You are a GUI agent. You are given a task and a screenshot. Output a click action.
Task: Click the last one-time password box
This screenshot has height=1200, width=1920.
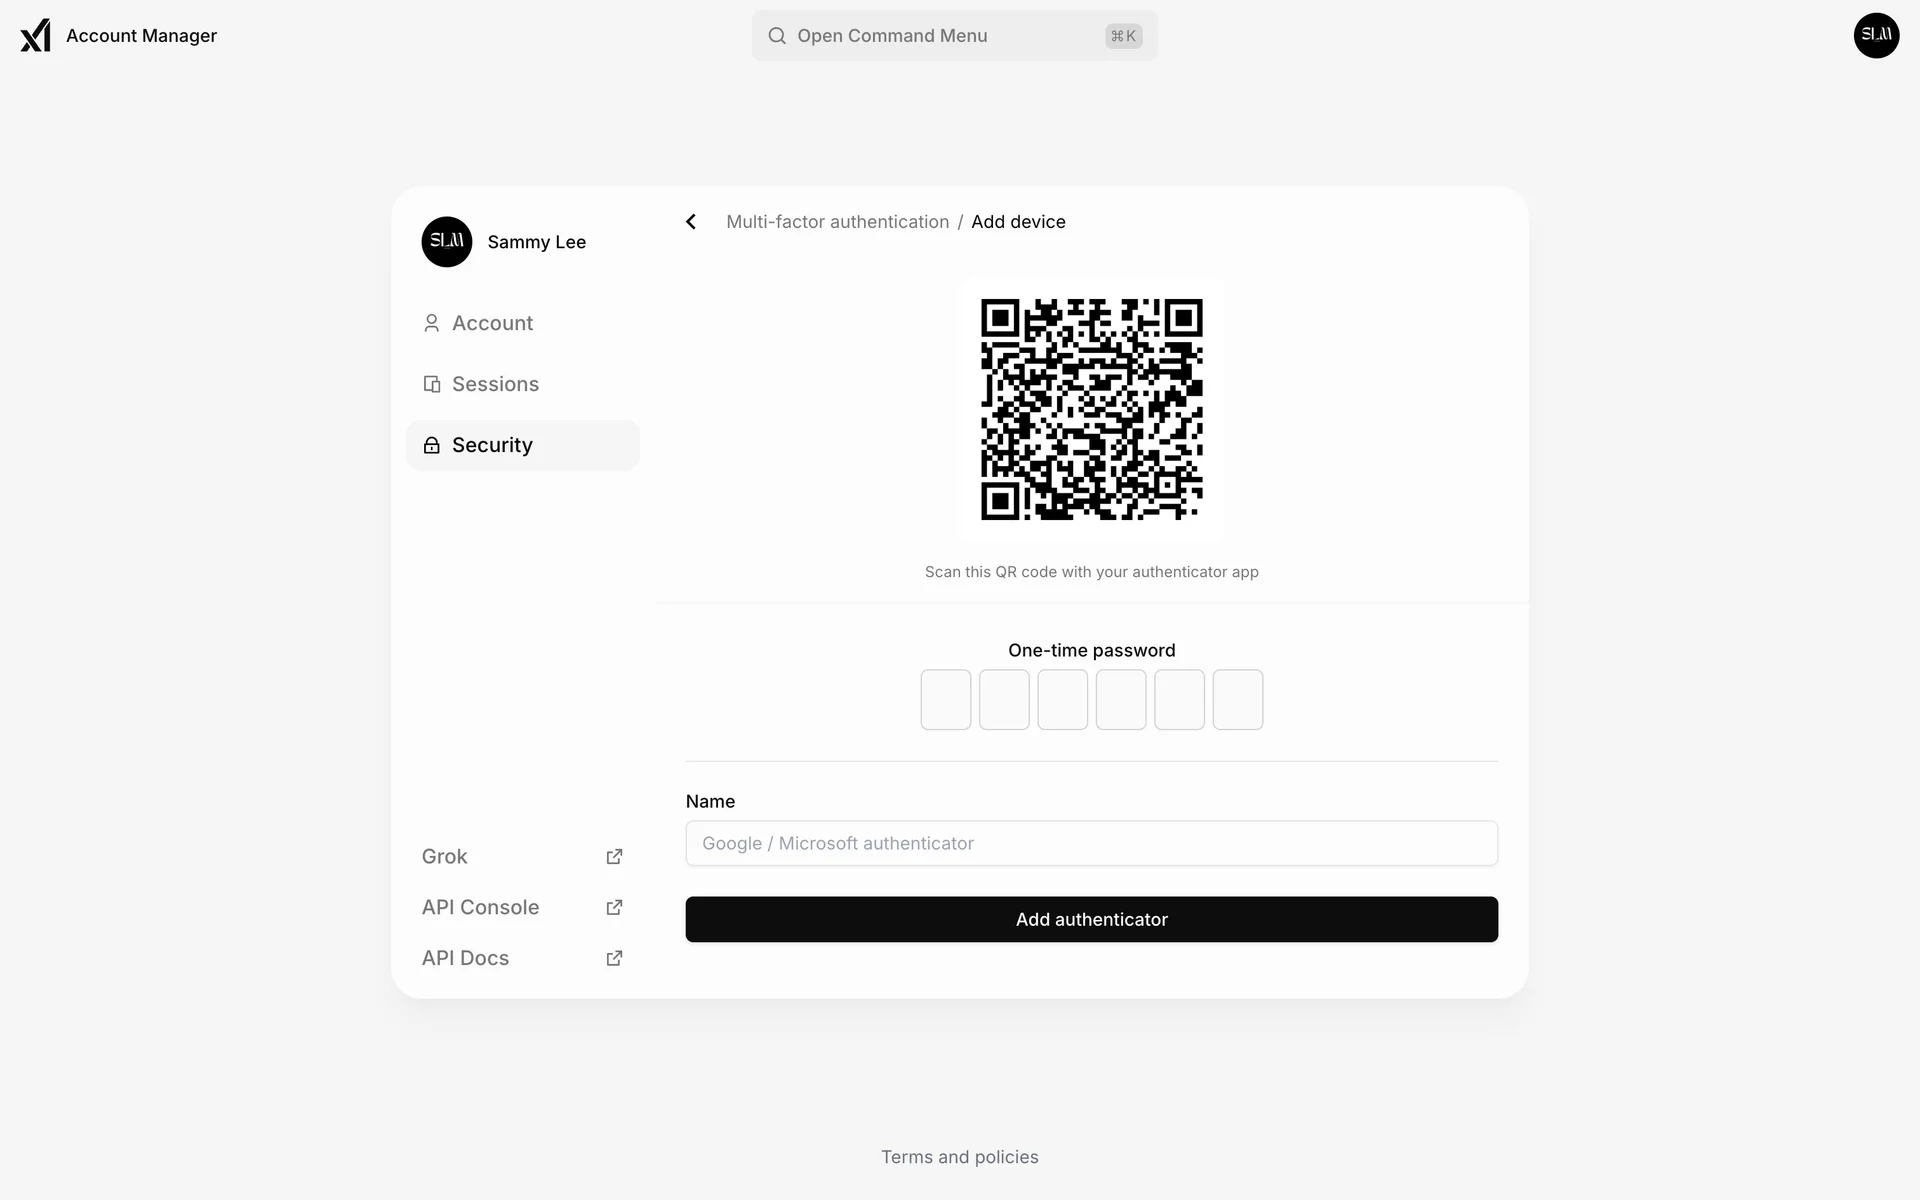pyautogui.click(x=1238, y=700)
